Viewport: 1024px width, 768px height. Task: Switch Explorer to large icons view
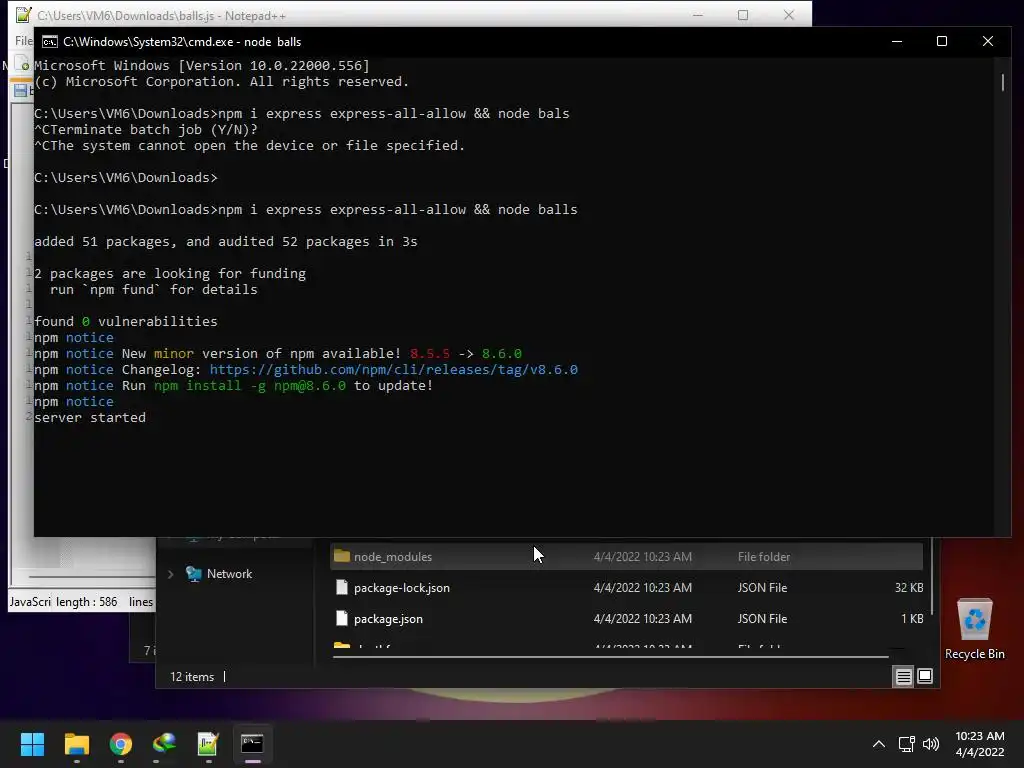pos(925,677)
